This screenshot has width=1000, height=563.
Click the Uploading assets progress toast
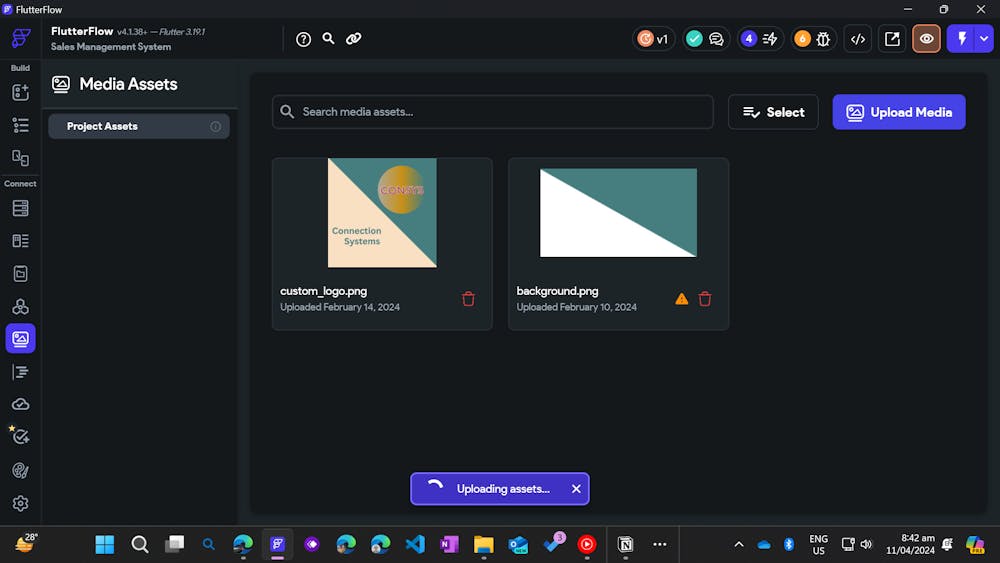499,488
